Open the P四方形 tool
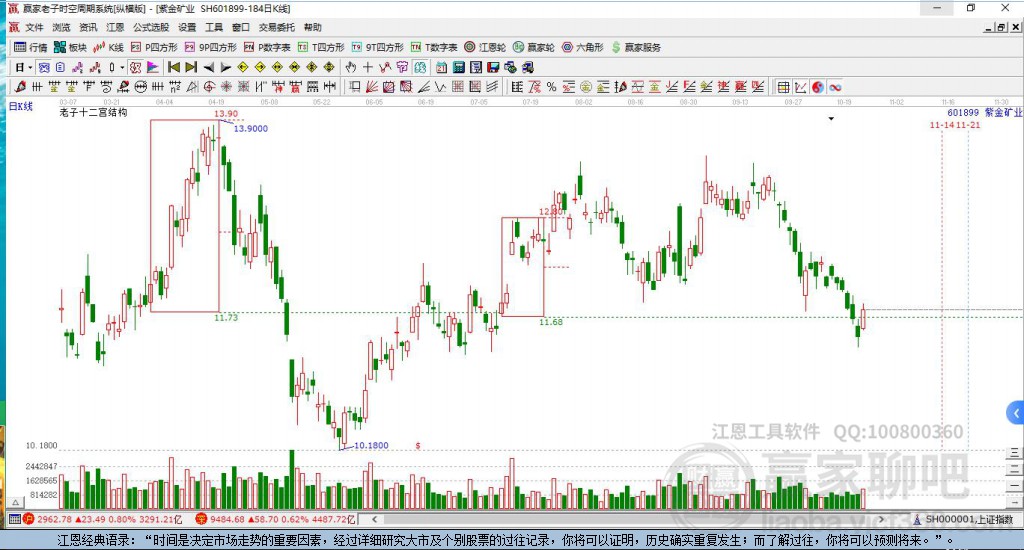This screenshot has height=550, width=1024. point(154,47)
